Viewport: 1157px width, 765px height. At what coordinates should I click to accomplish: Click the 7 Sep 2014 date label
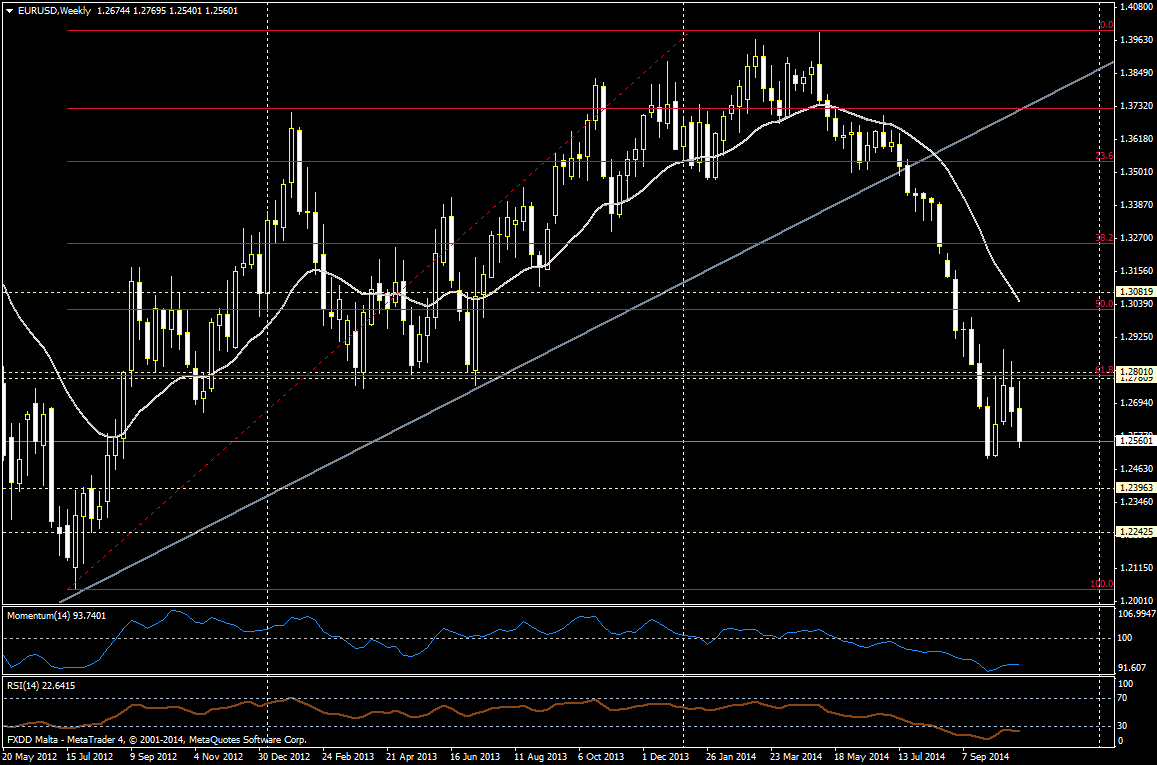(x=984, y=756)
